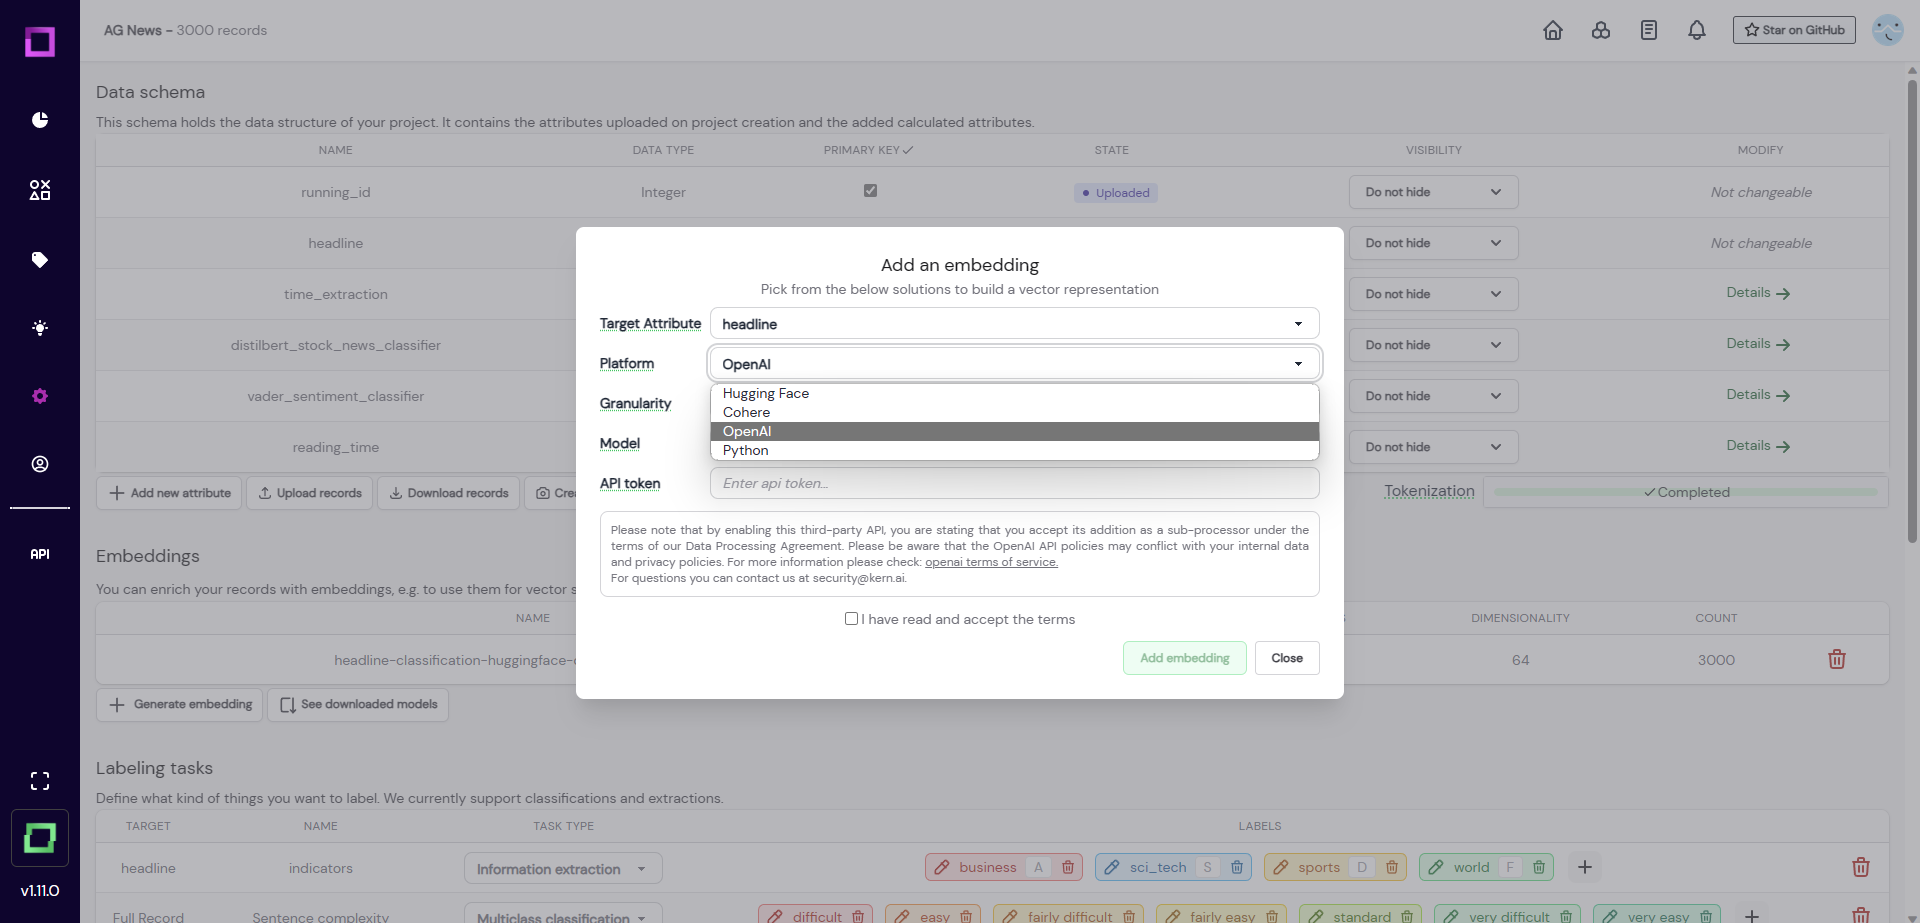Click the sci_tech hotkey S badge
1920x923 pixels.
pyautogui.click(x=1207, y=867)
